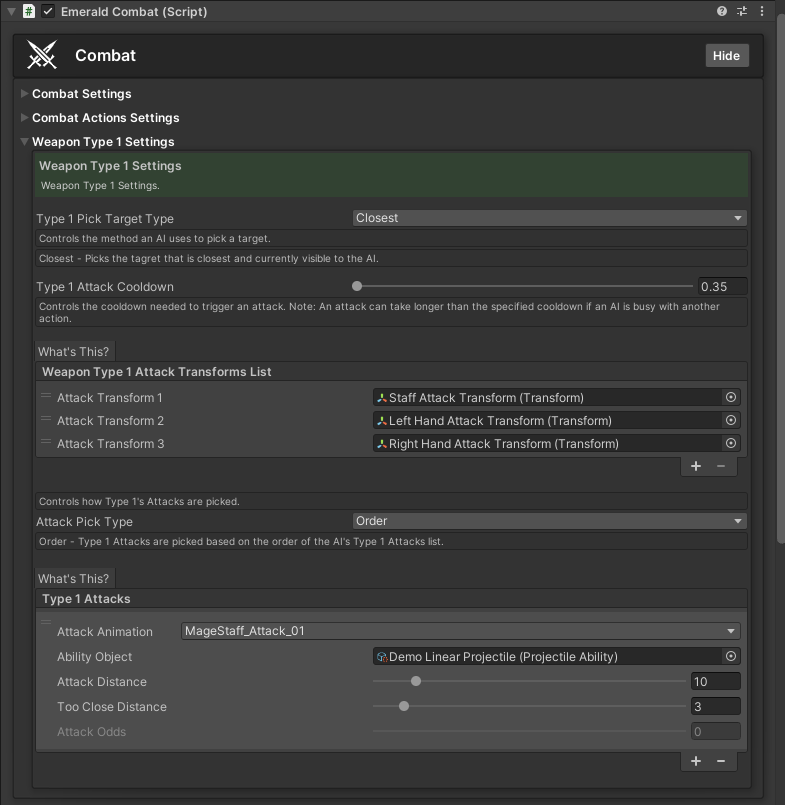Open the Type 1 Pick Target Type dropdown

click(x=549, y=218)
